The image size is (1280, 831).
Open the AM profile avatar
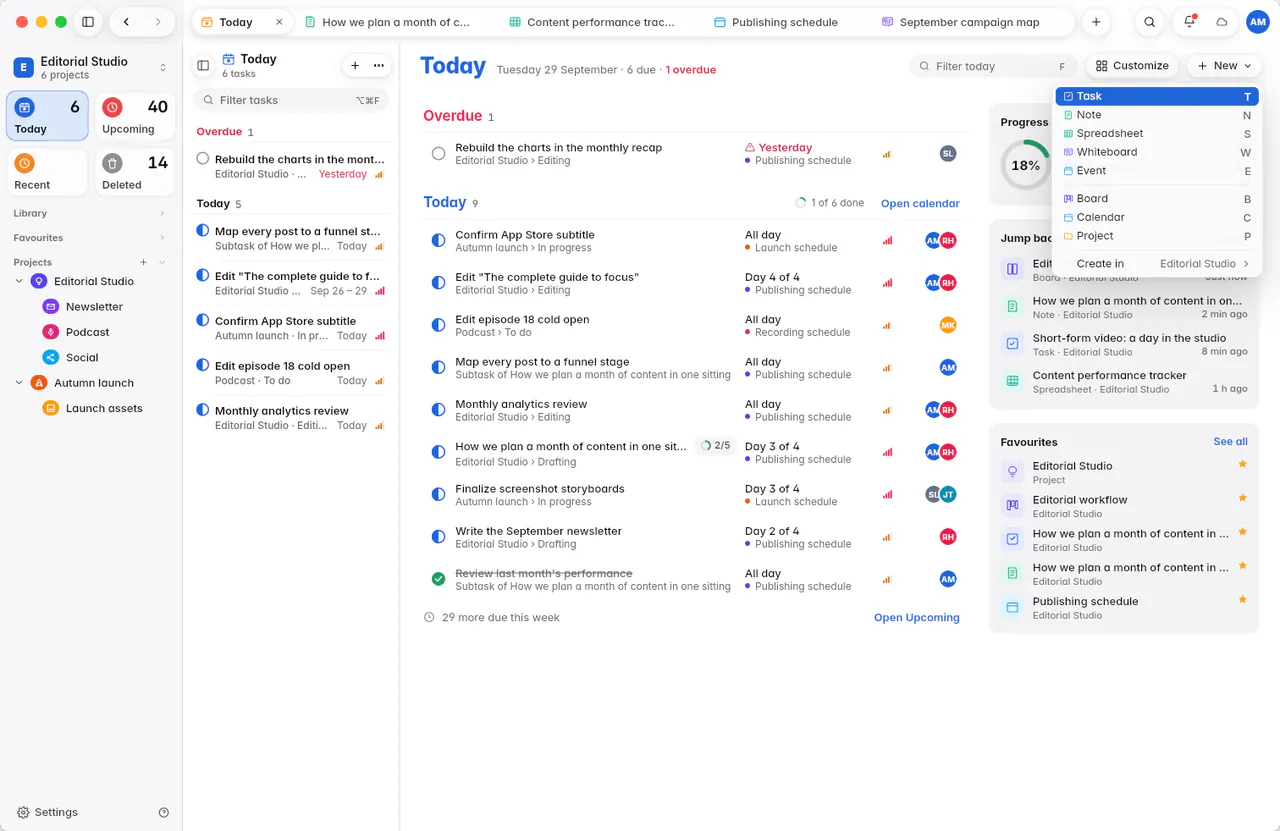pos(1257,22)
